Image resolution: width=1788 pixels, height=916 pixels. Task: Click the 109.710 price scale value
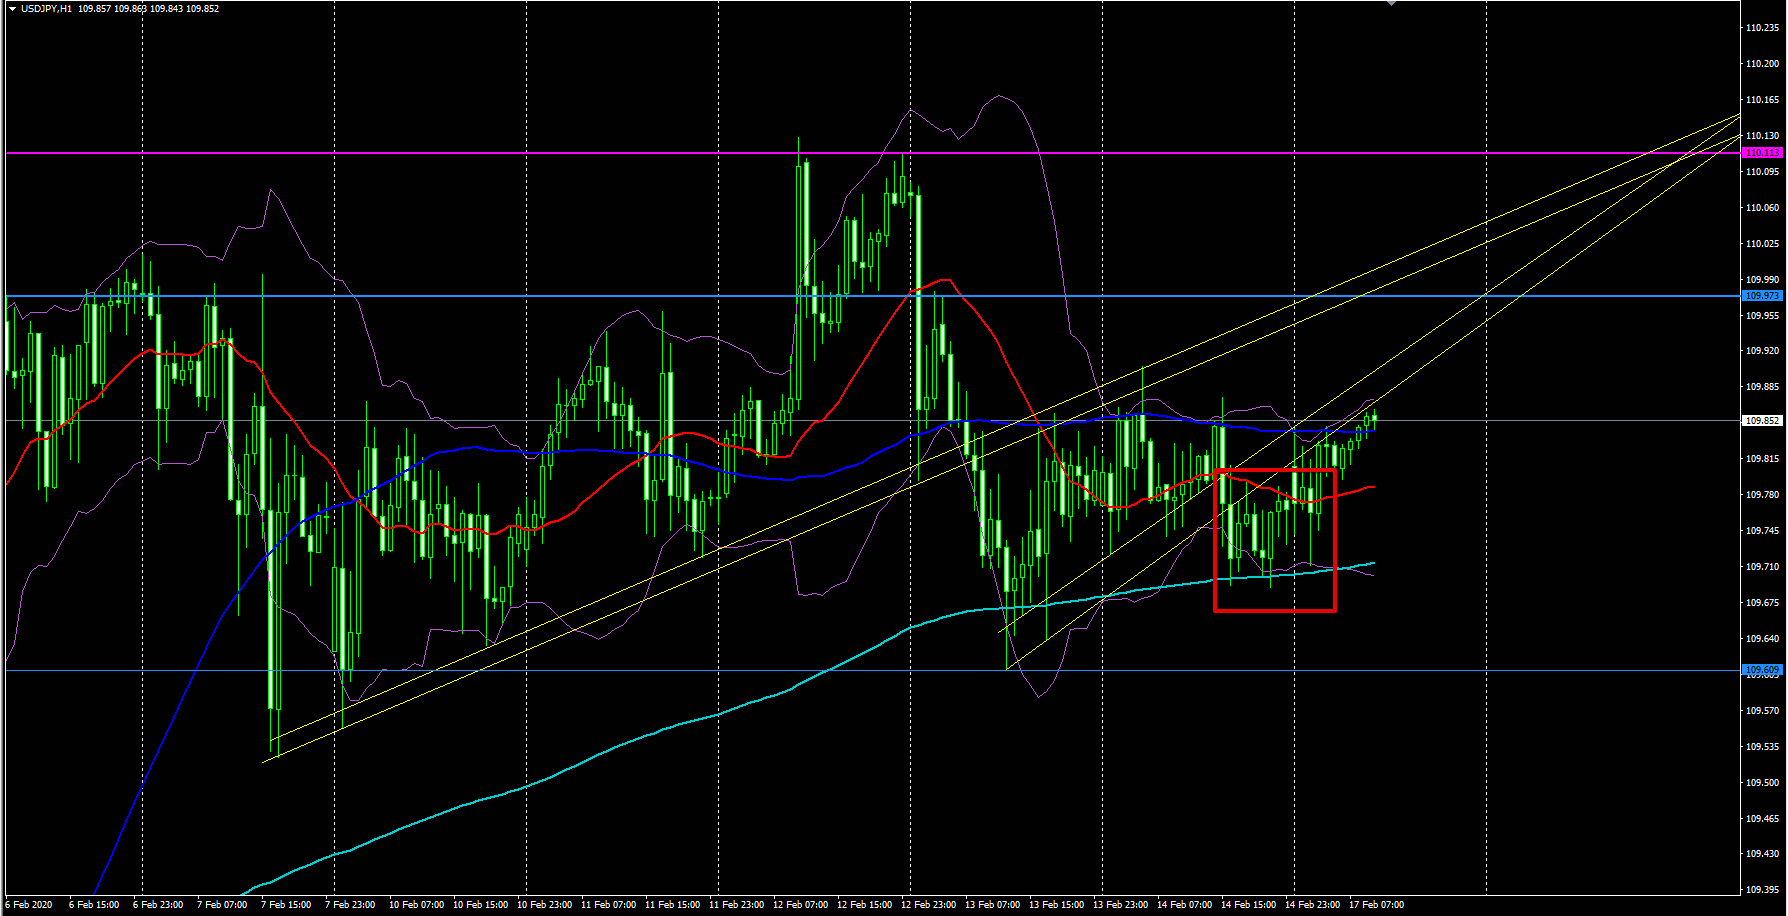click(1762, 567)
